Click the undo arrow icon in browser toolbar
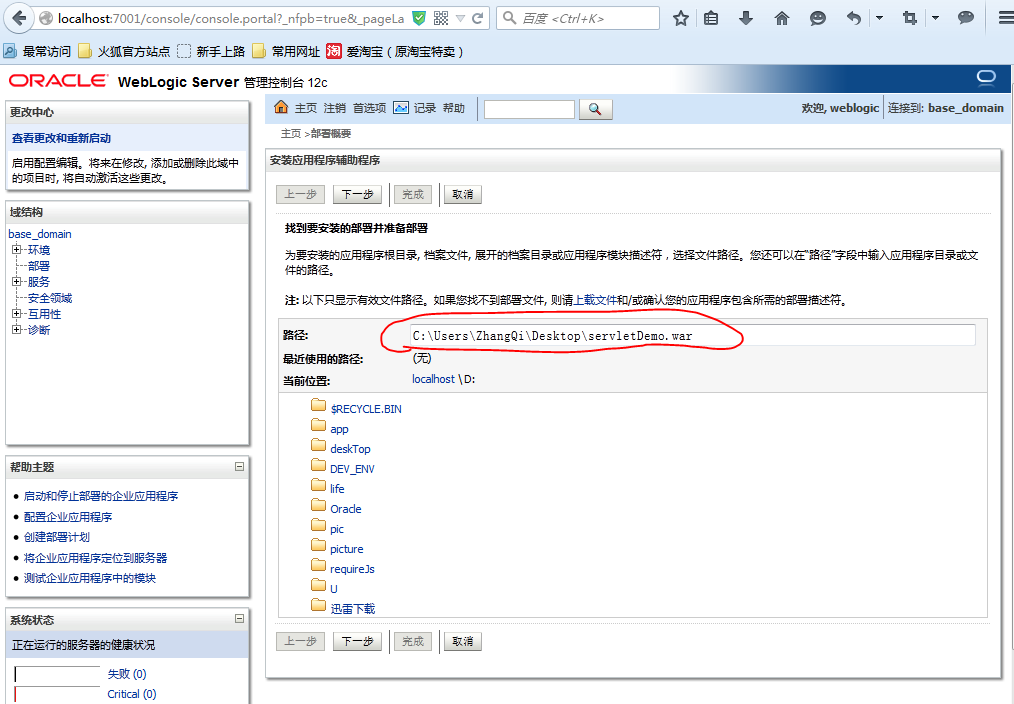Screen dimensions: 1014x704 854,18
